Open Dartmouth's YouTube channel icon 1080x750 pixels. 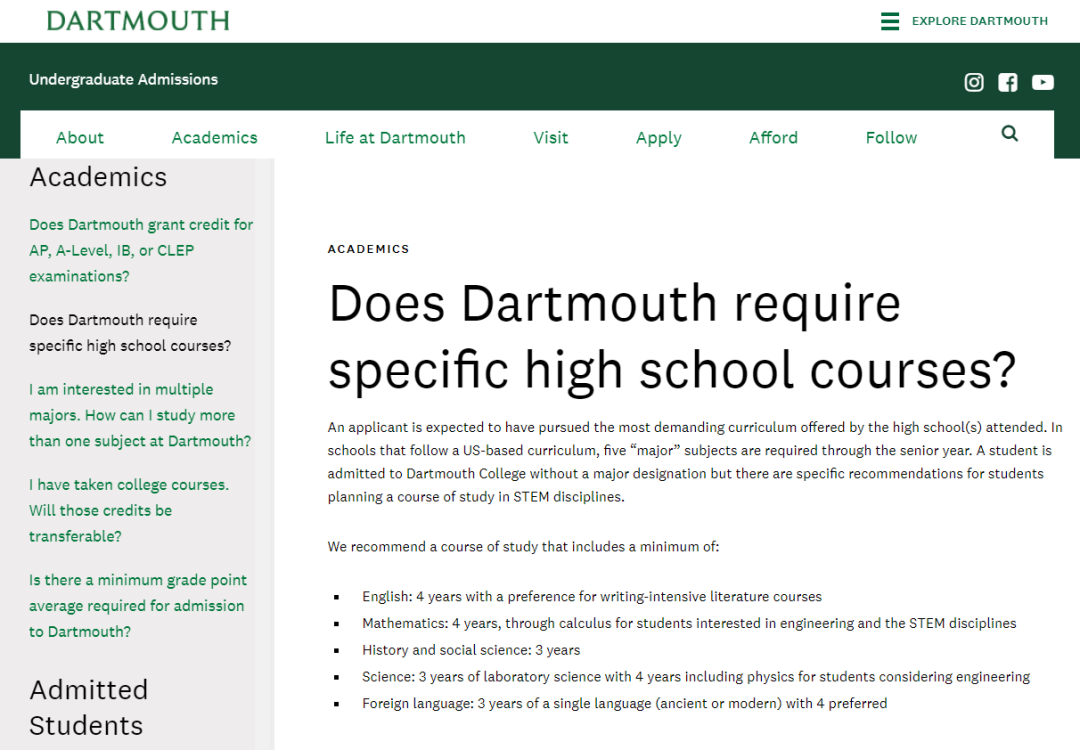pos(1042,83)
